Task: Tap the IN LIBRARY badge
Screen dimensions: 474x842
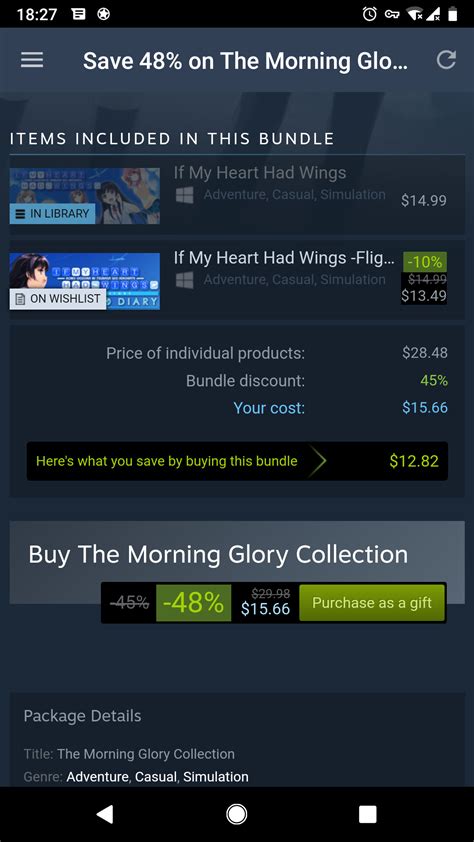Action: click(52, 213)
